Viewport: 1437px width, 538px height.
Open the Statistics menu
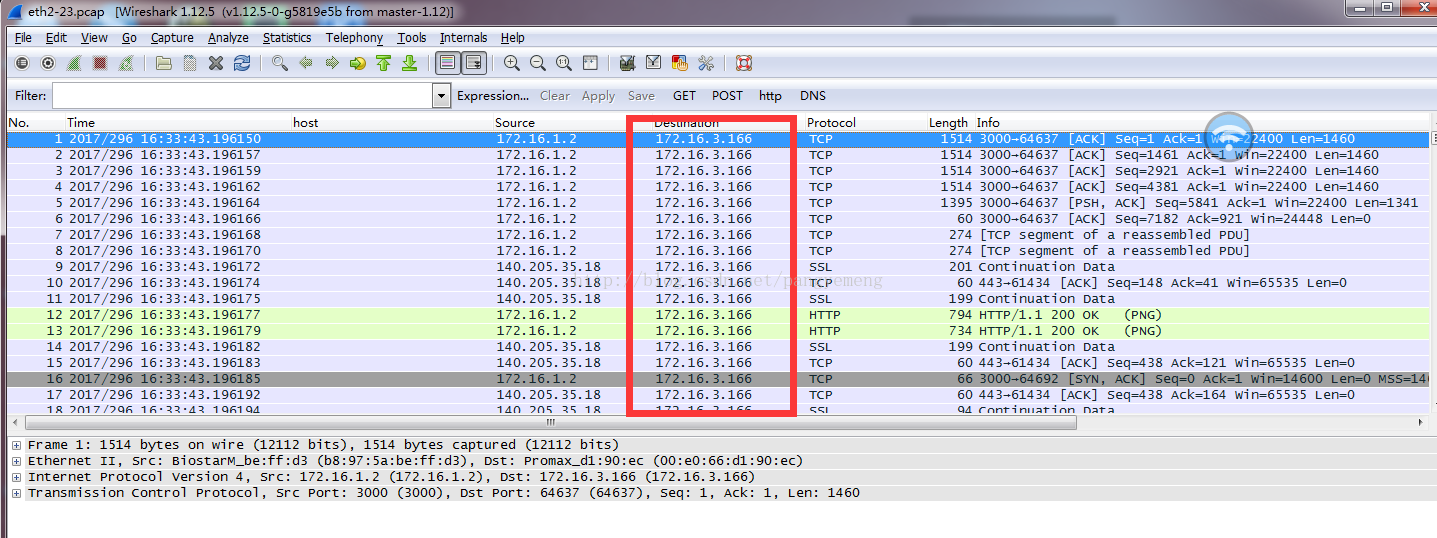287,38
